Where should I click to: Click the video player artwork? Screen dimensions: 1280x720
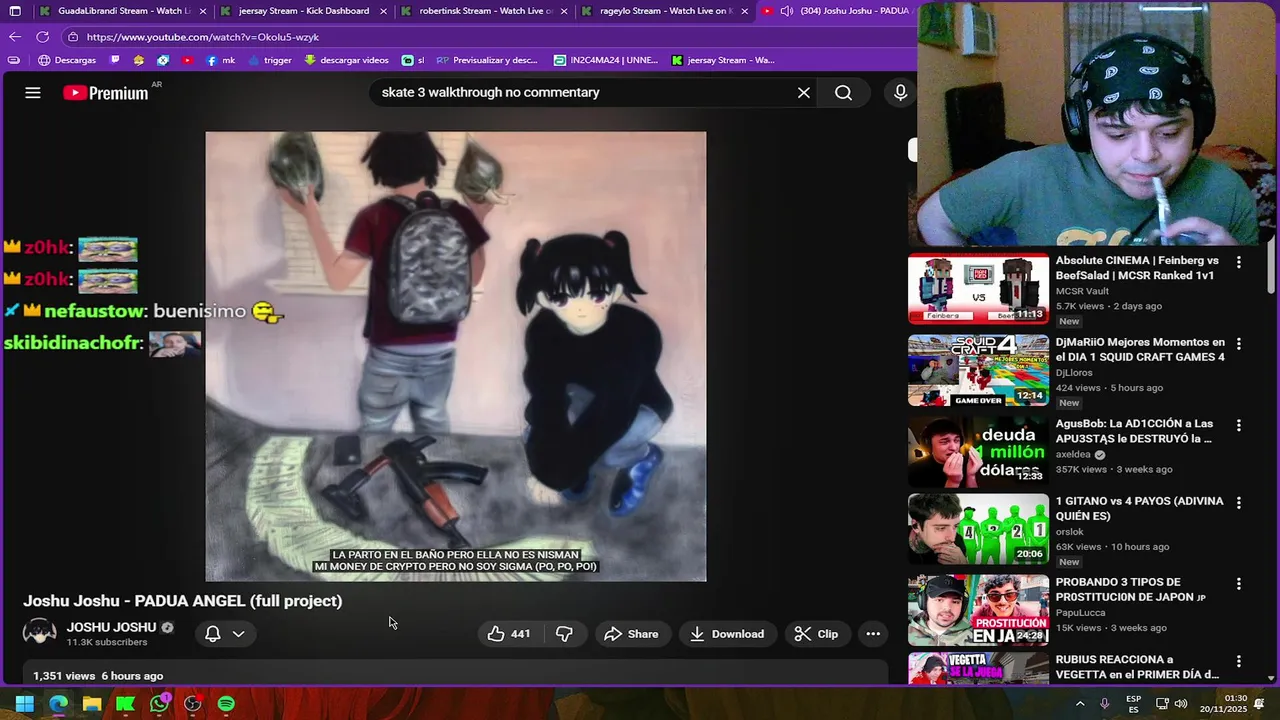(455, 356)
